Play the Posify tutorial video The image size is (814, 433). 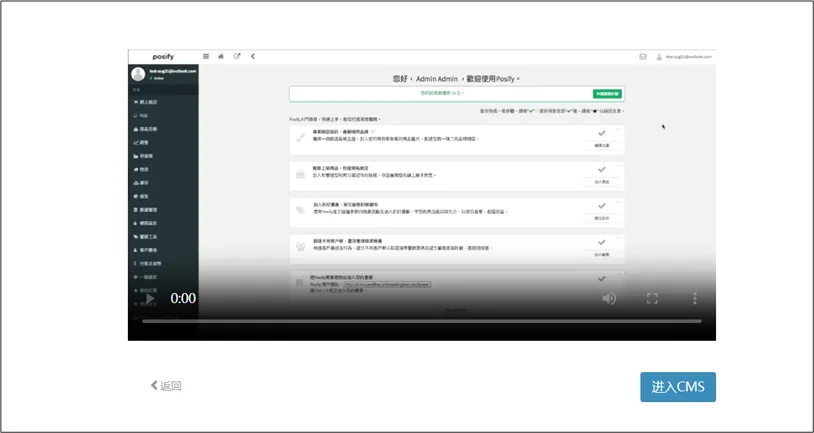[x=150, y=299]
